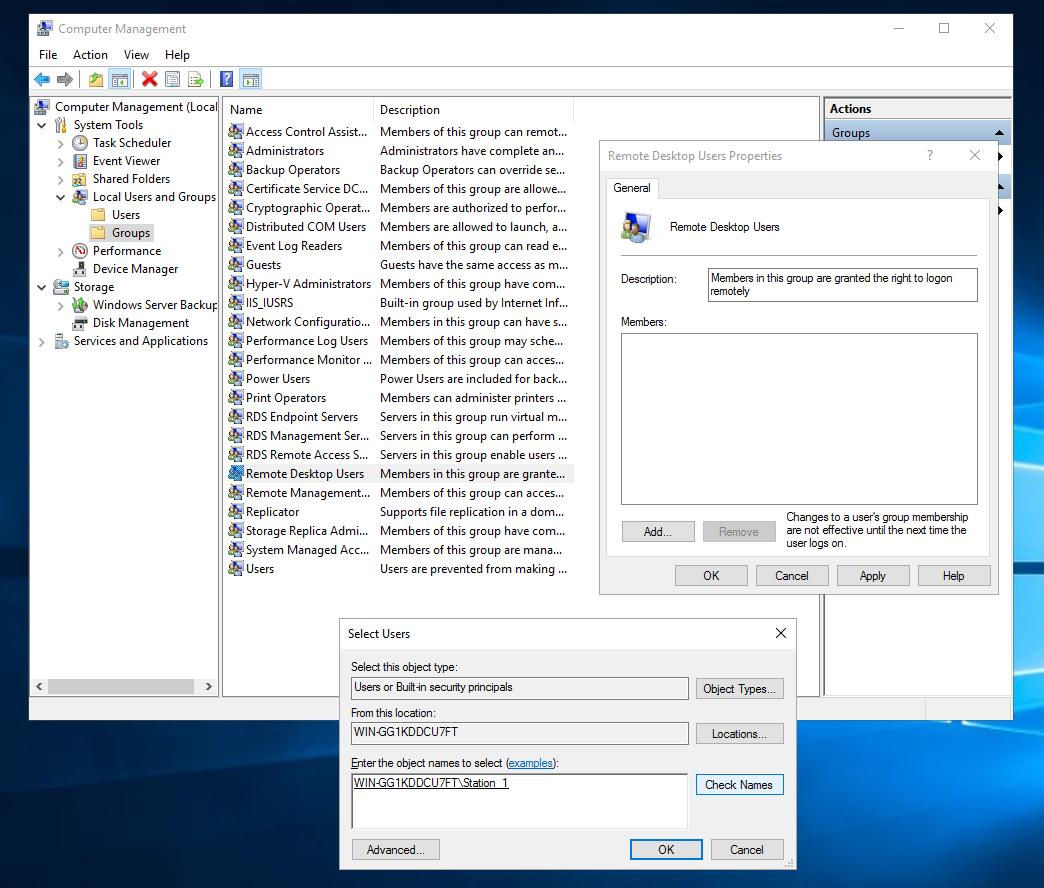Expand the Services and Applications node
The image size is (1044, 888).
[41, 341]
